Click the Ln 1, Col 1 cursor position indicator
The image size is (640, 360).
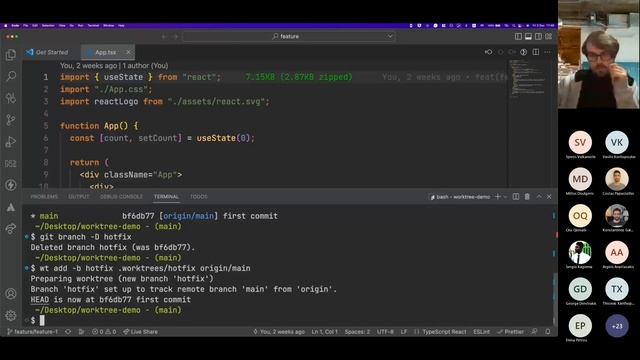[324, 331]
